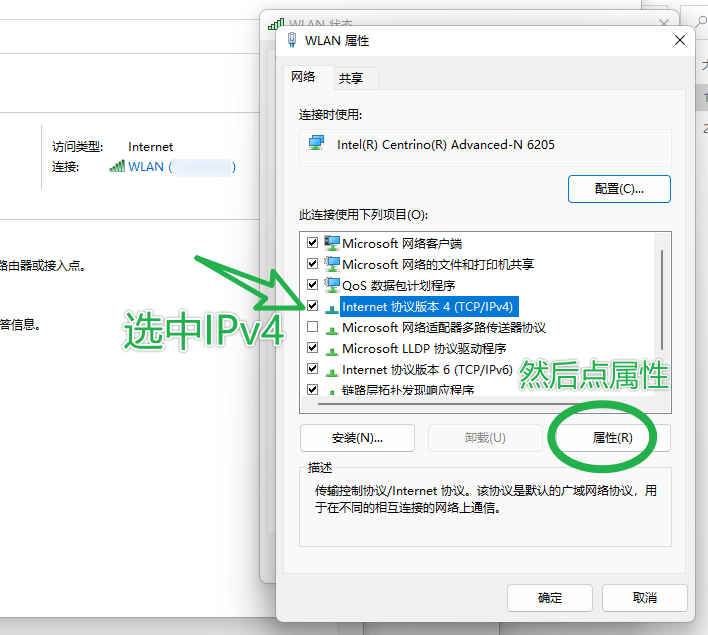This screenshot has width=708, height=635.
Task: Click the vertical scrollbar of the items list
Action: 662,300
